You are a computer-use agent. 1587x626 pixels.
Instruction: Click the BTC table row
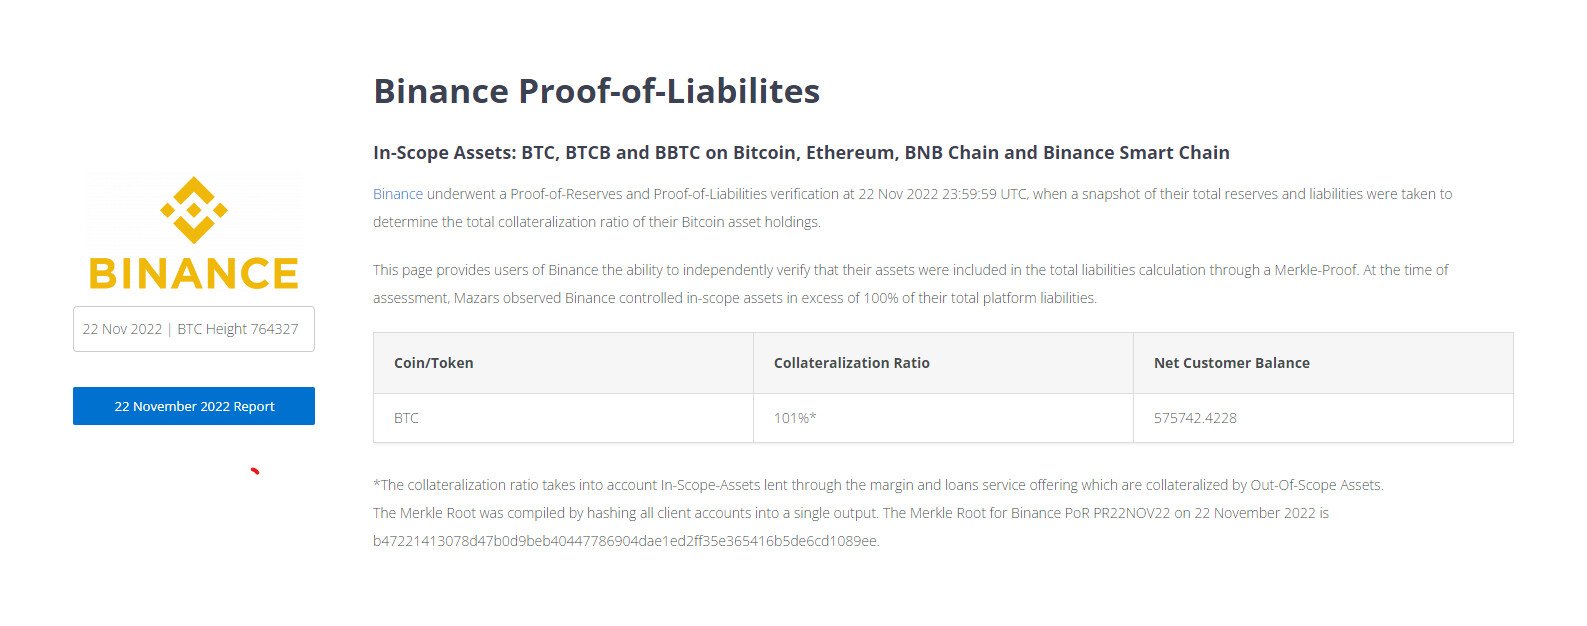(943, 418)
